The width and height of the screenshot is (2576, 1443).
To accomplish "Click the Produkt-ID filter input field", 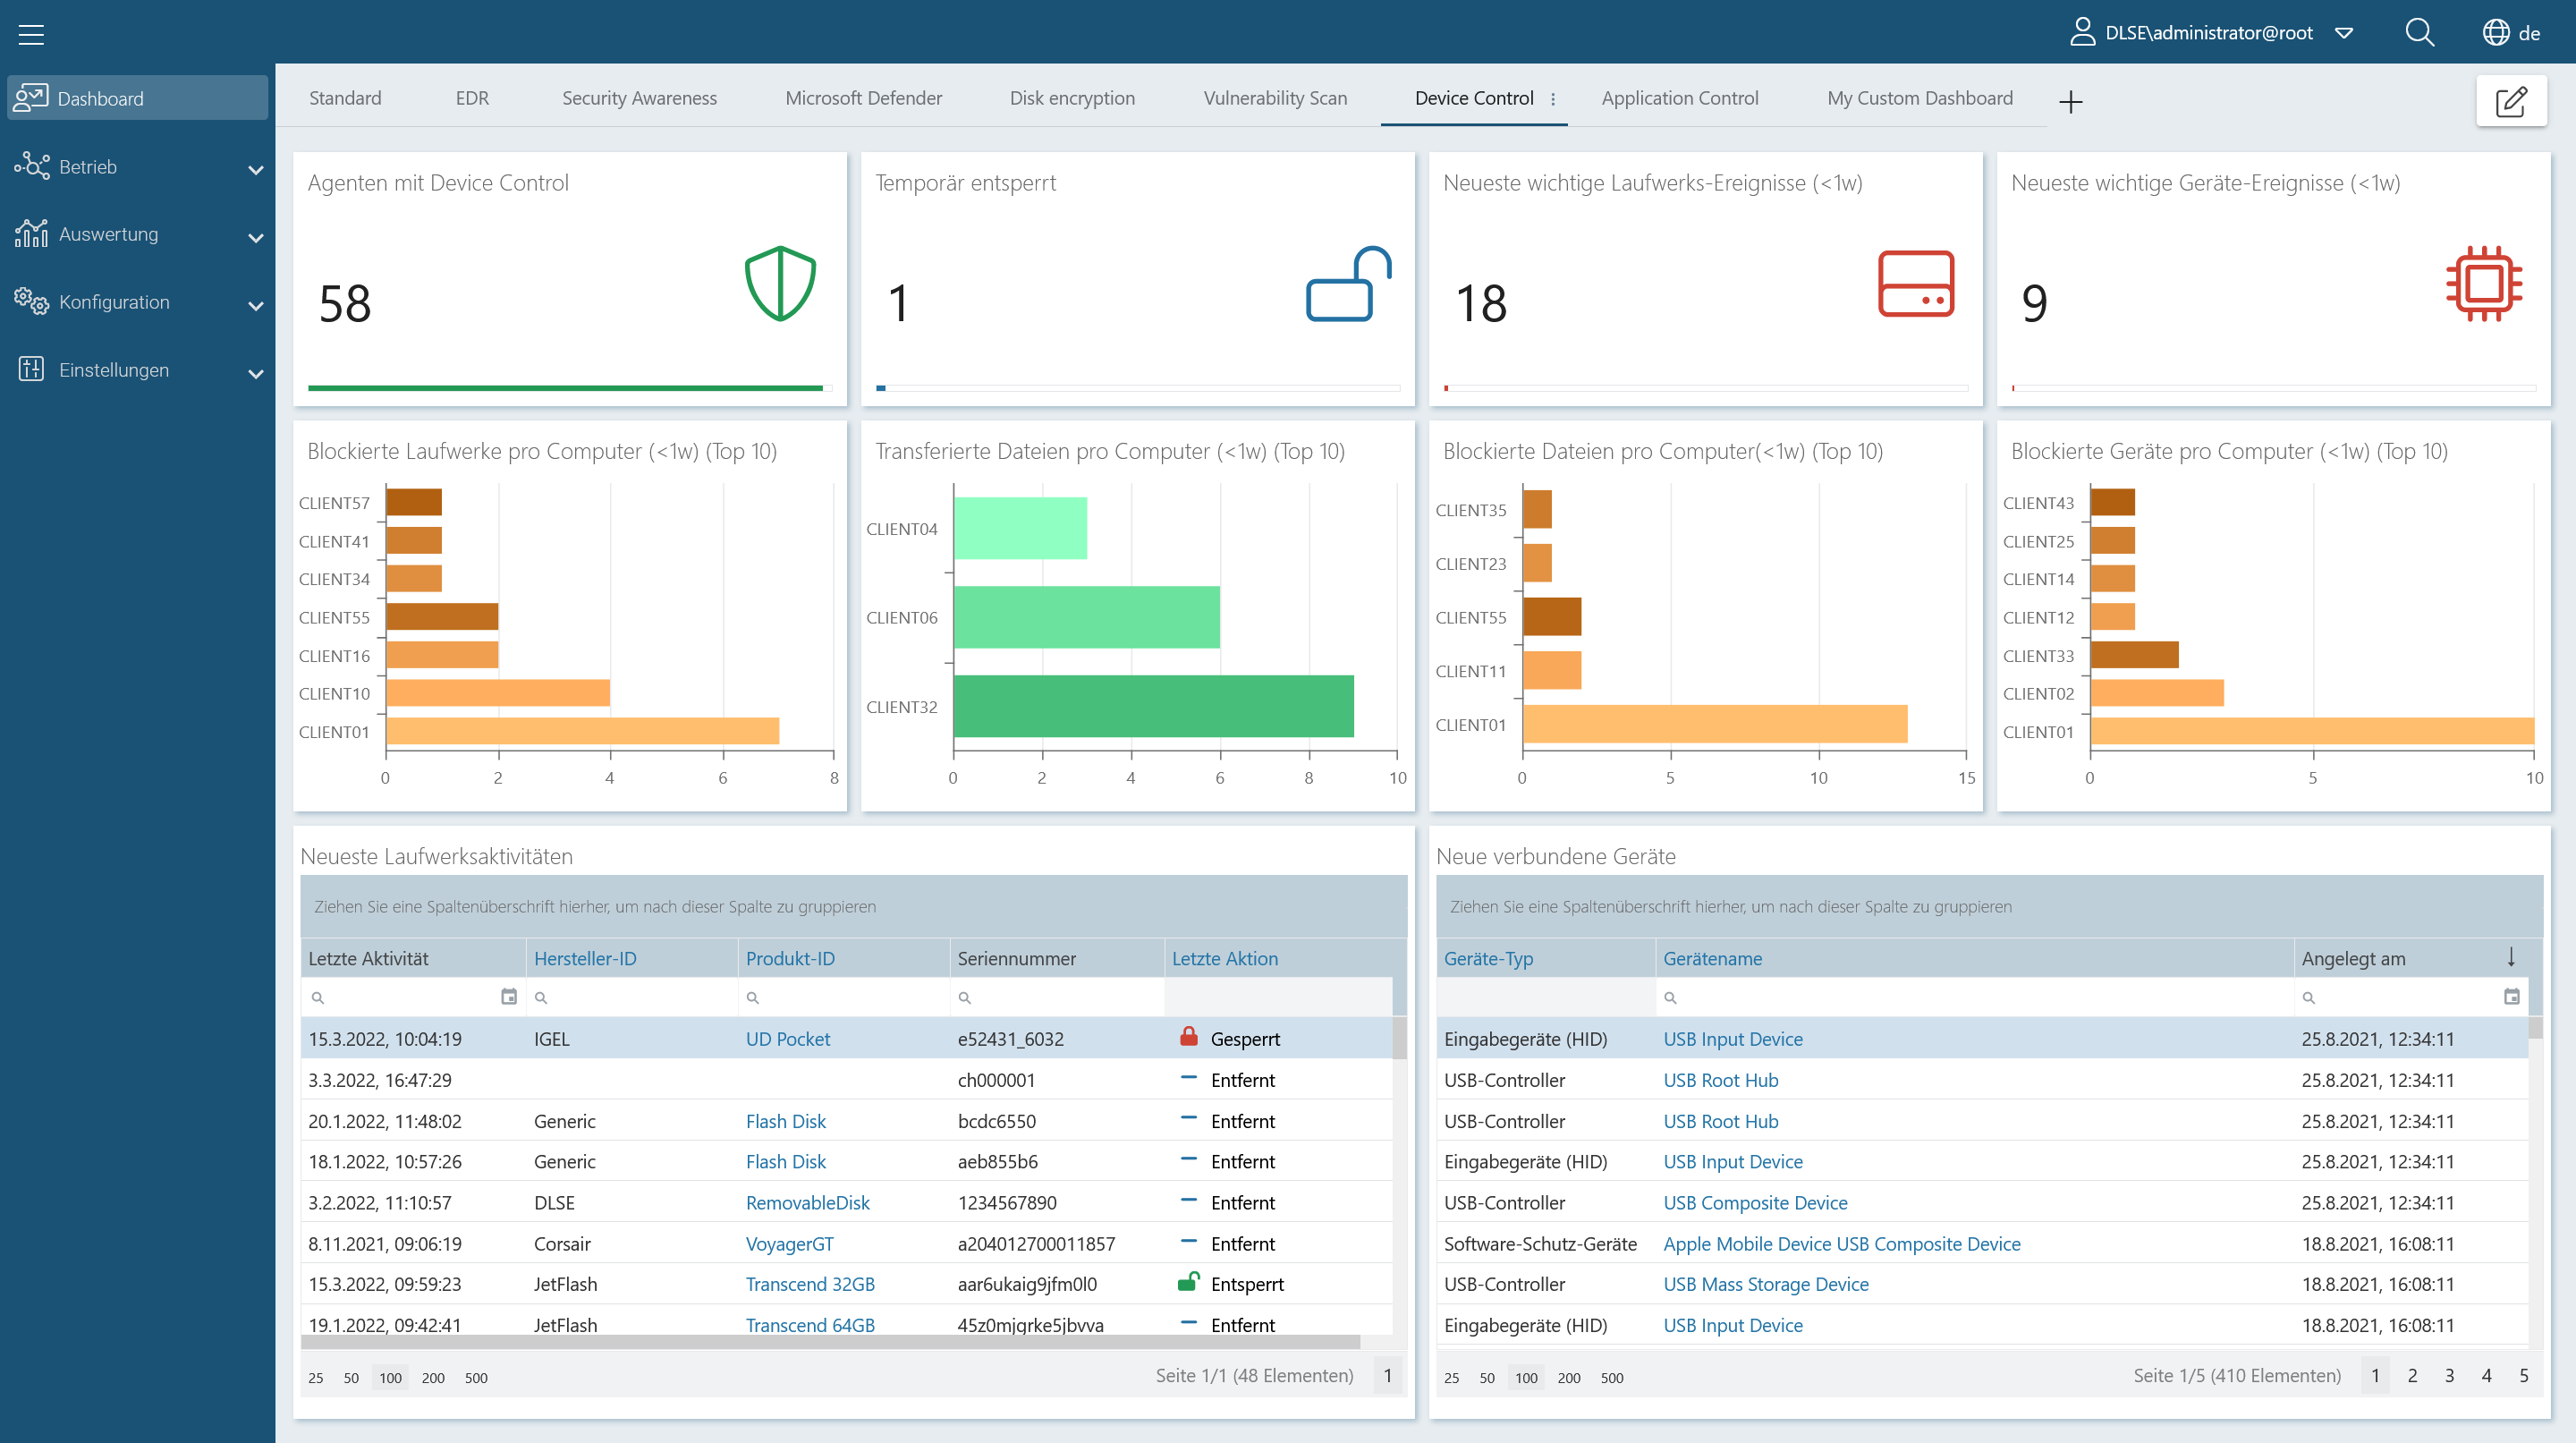I will (843, 997).
